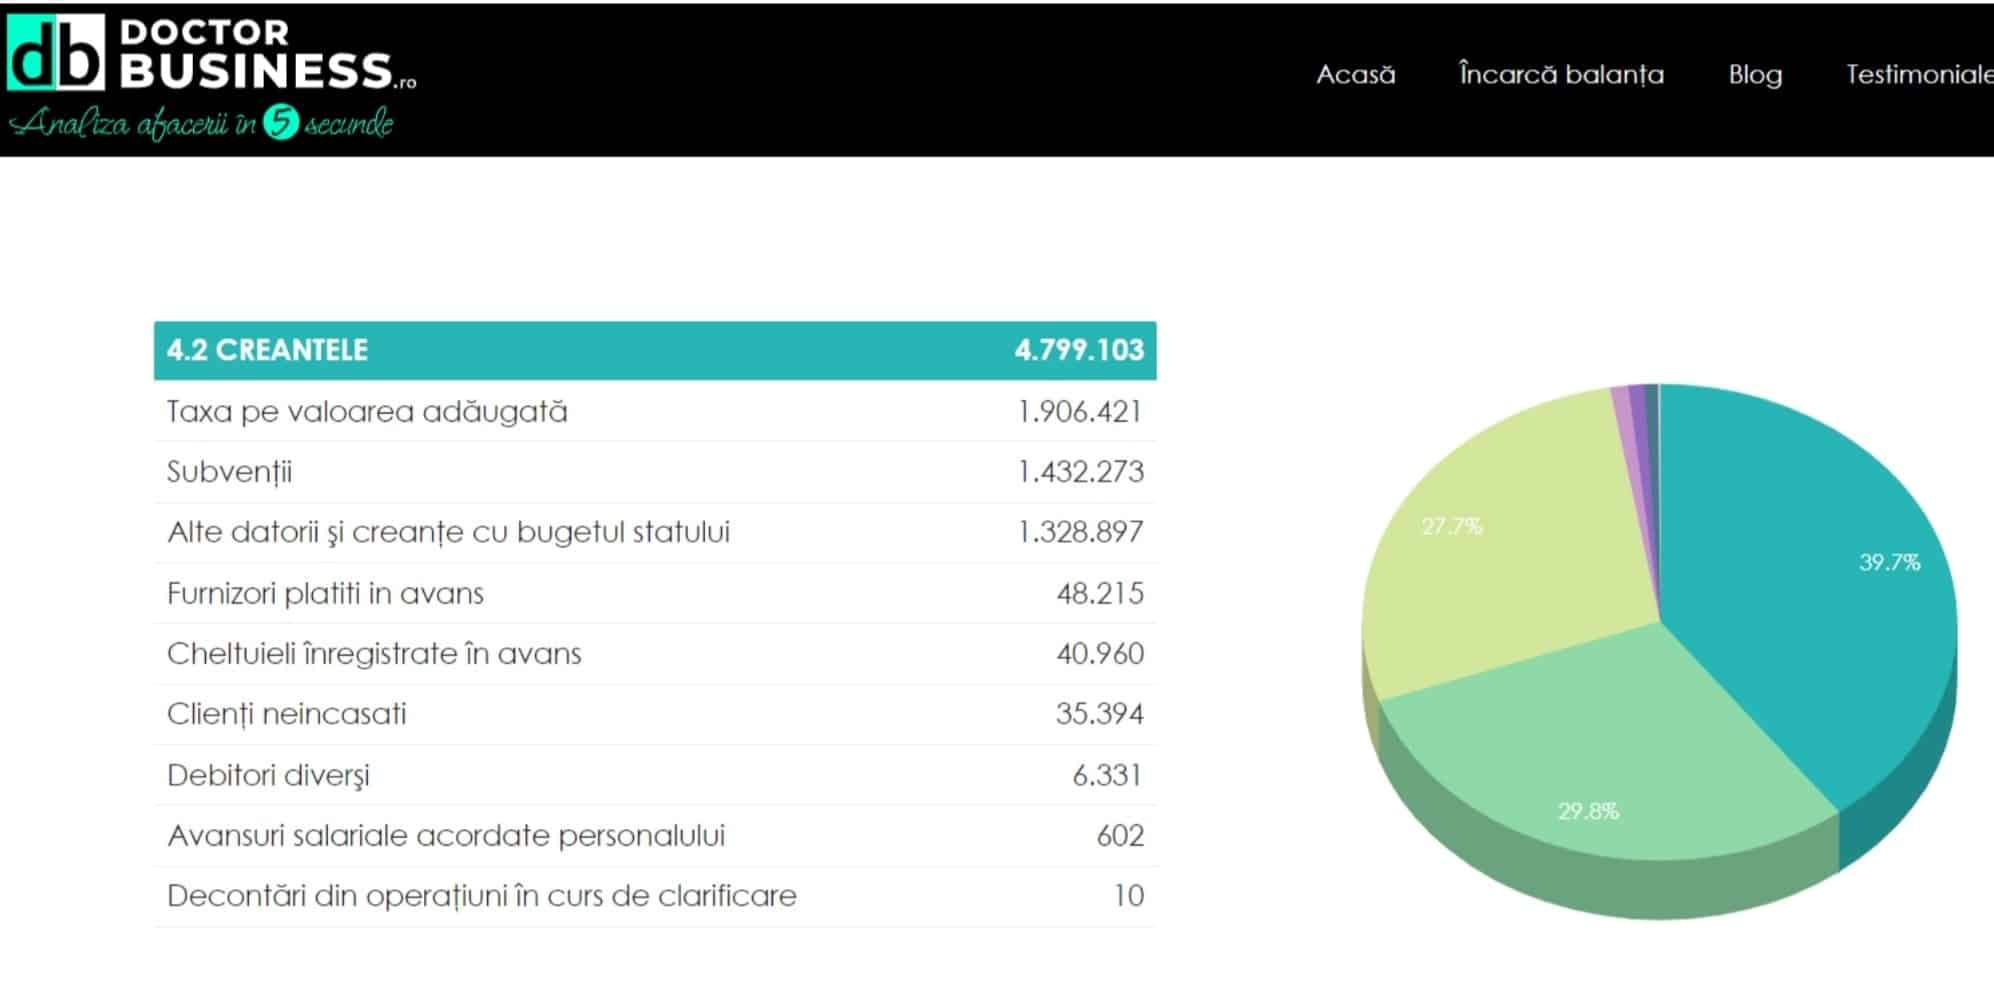
Task: Select the Debitori diverşi row
Action: pos(654,775)
